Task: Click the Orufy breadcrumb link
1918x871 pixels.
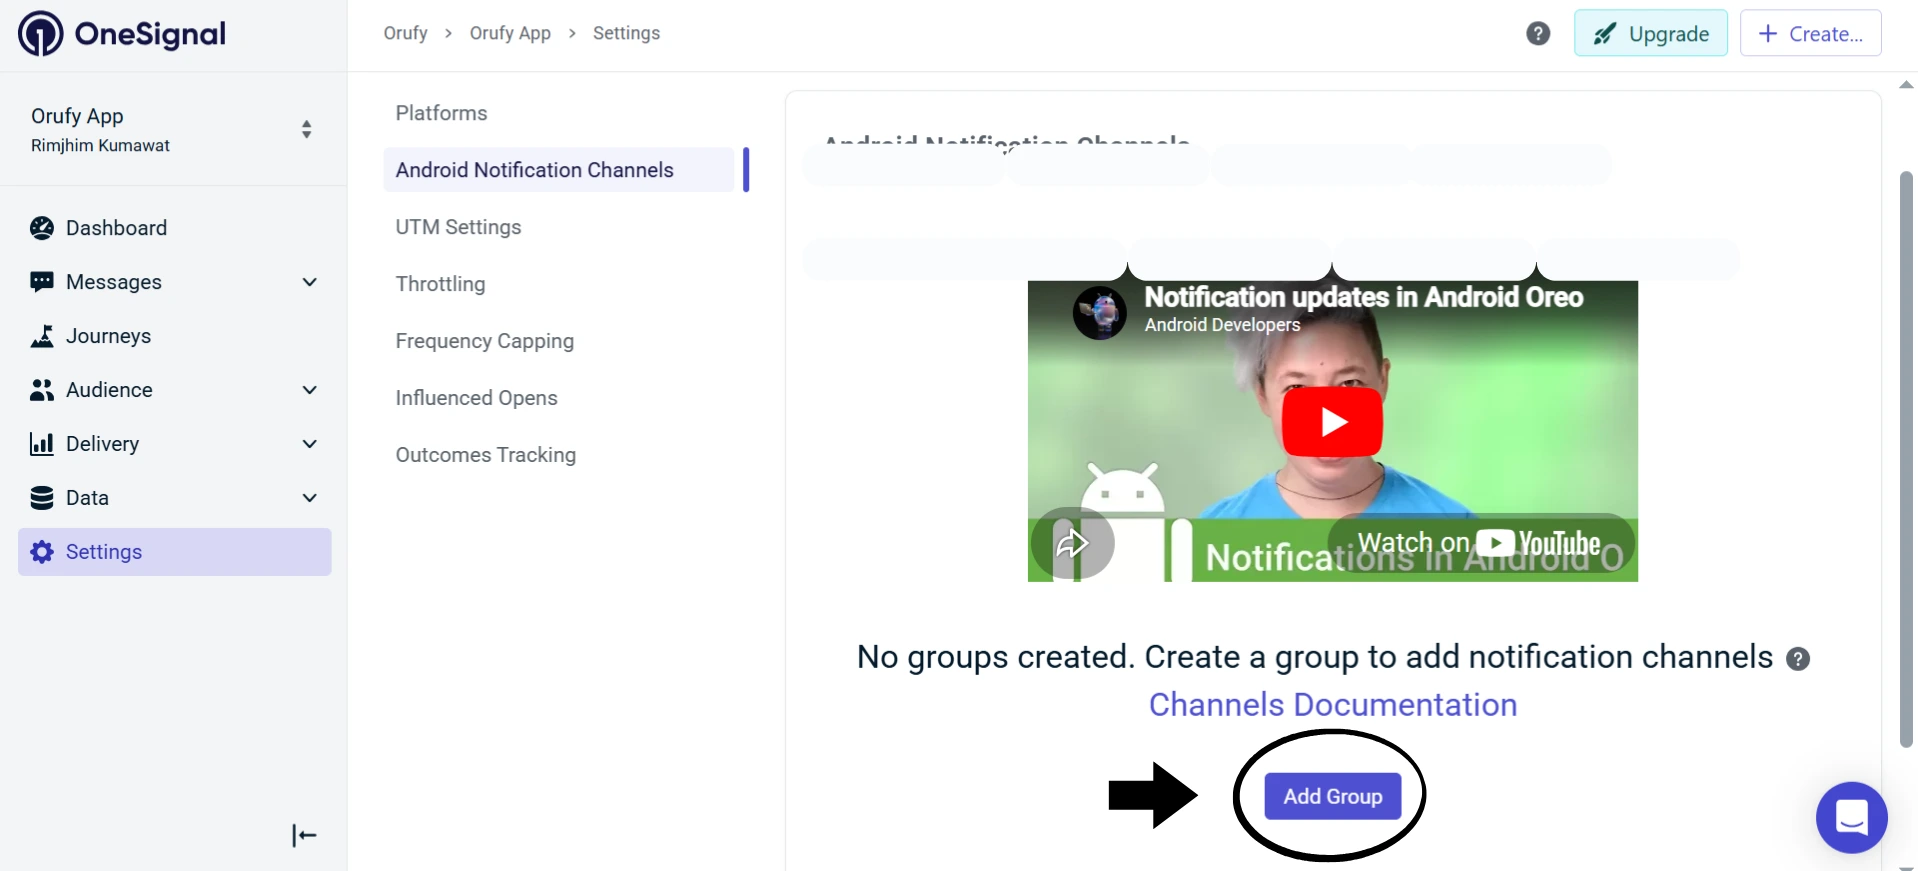Action: [x=405, y=33]
